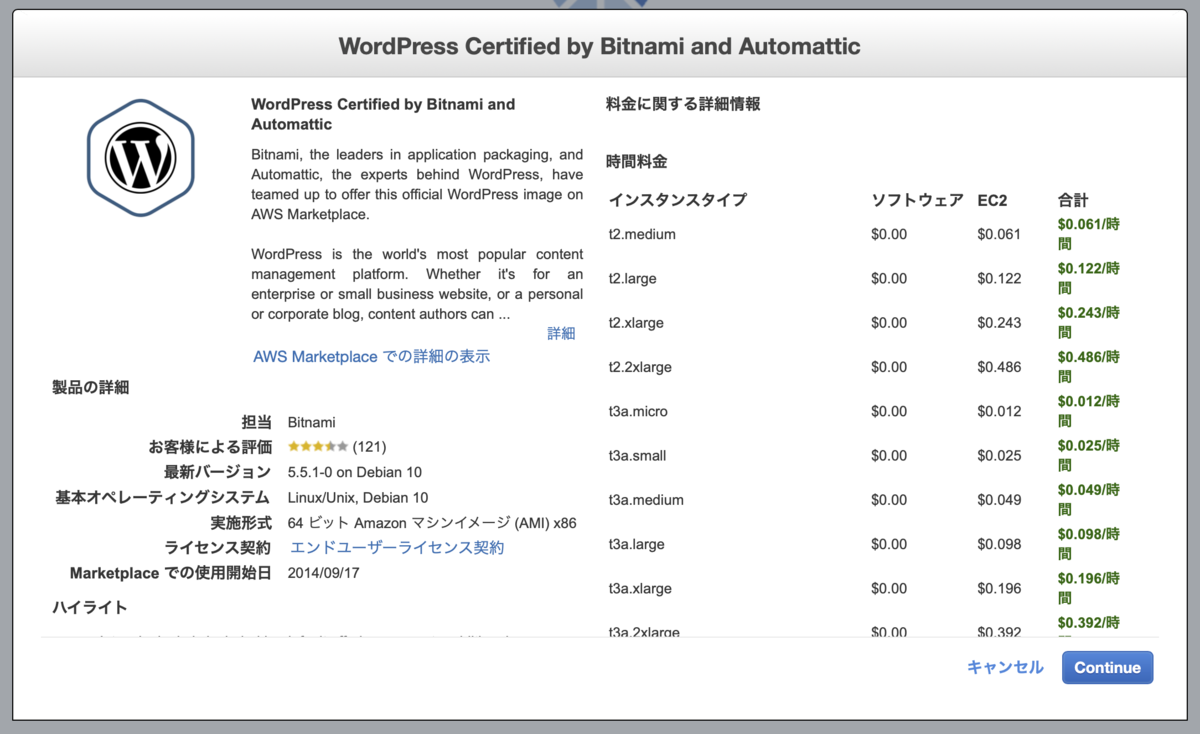The height and width of the screenshot is (734, 1200).
Task: Click the 64 ビット Amazon マシンイメージ value
Action: pyautogui.click(x=432, y=522)
